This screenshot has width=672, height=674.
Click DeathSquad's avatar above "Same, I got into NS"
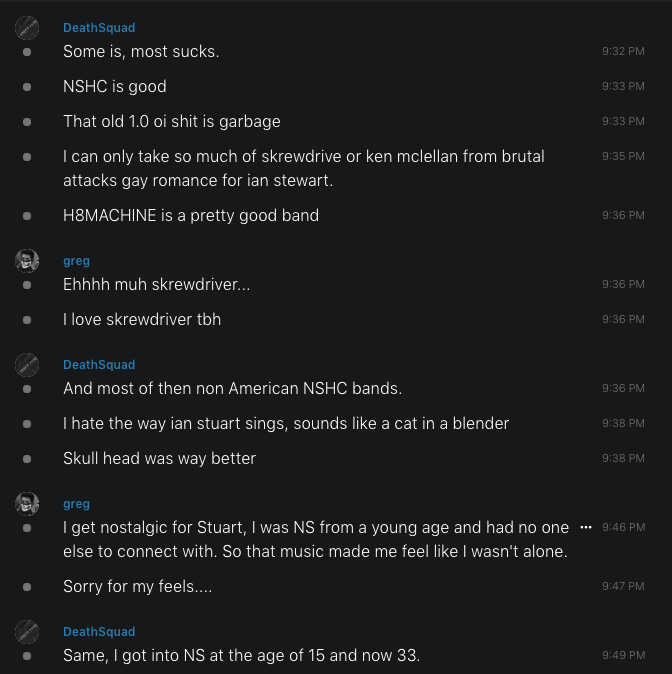[x=27, y=632]
